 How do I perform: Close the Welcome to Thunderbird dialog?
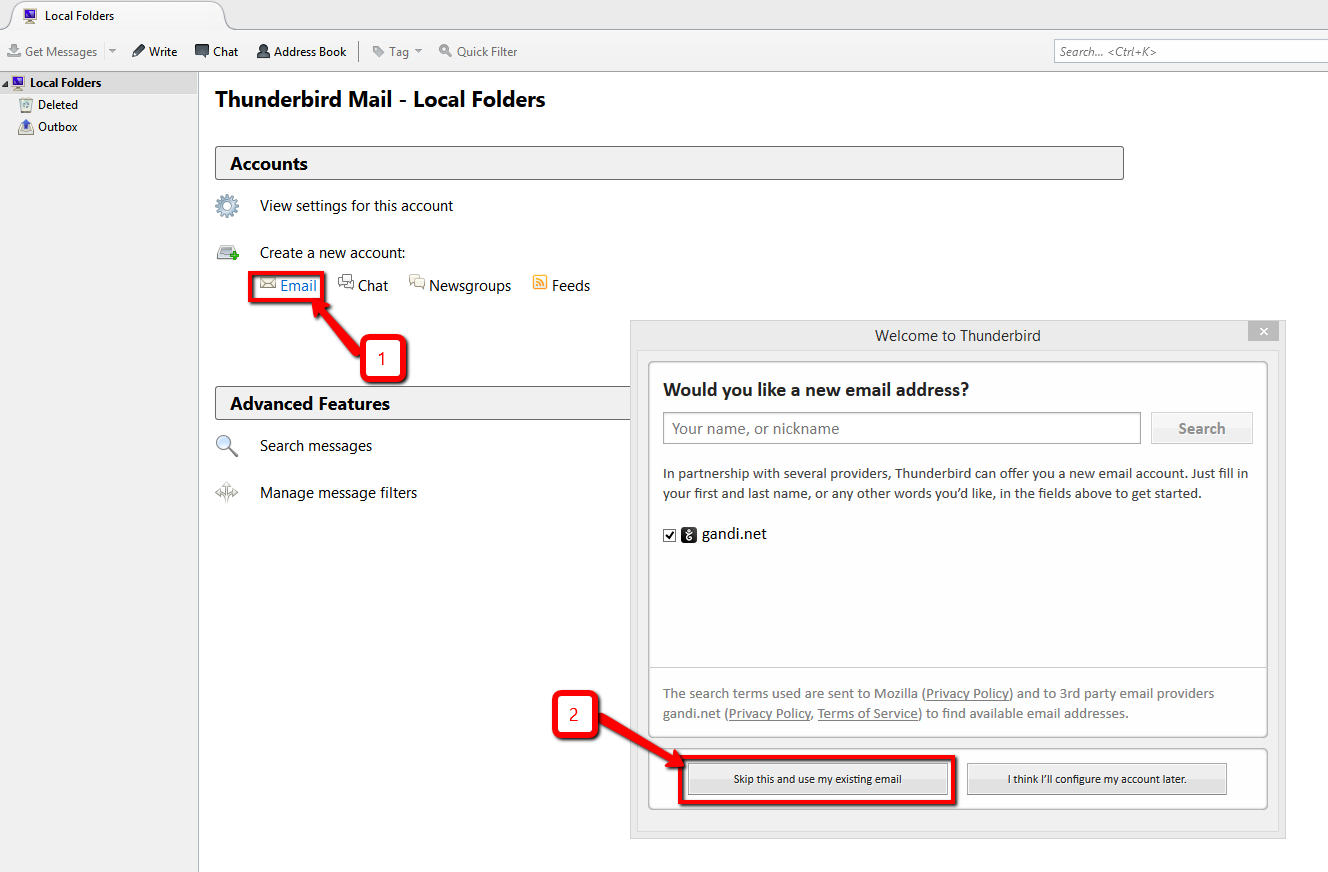[x=1263, y=331]
